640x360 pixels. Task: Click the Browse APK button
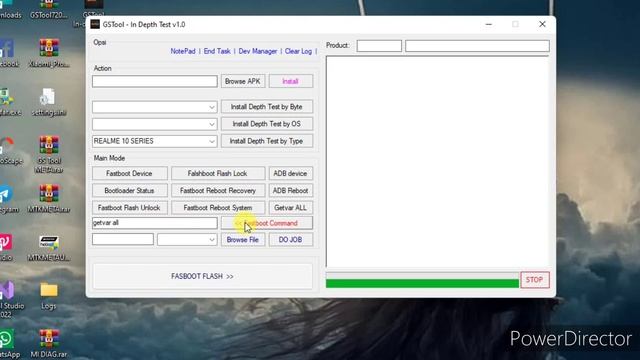pyautogui.click(x=243, y=81)
